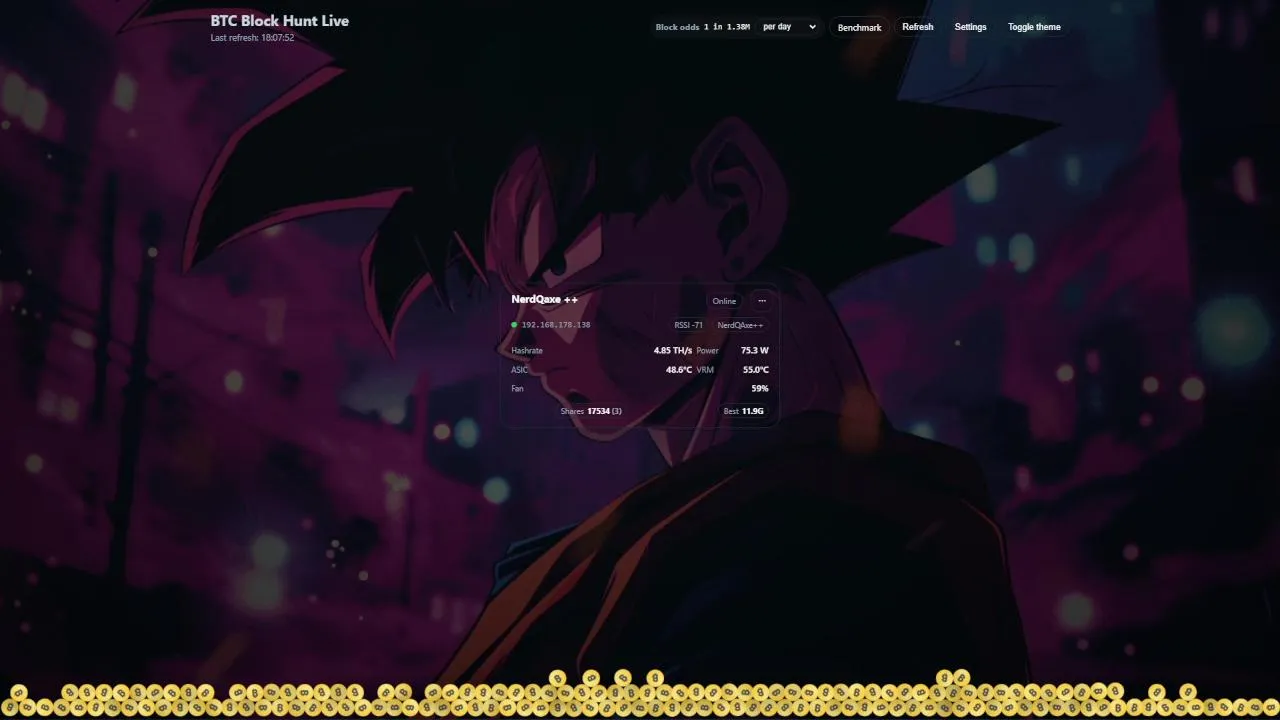Open the three-dot menu on NerdQaxe++ card
This screenshot has height=720, width=1280.
click(762, 301)
